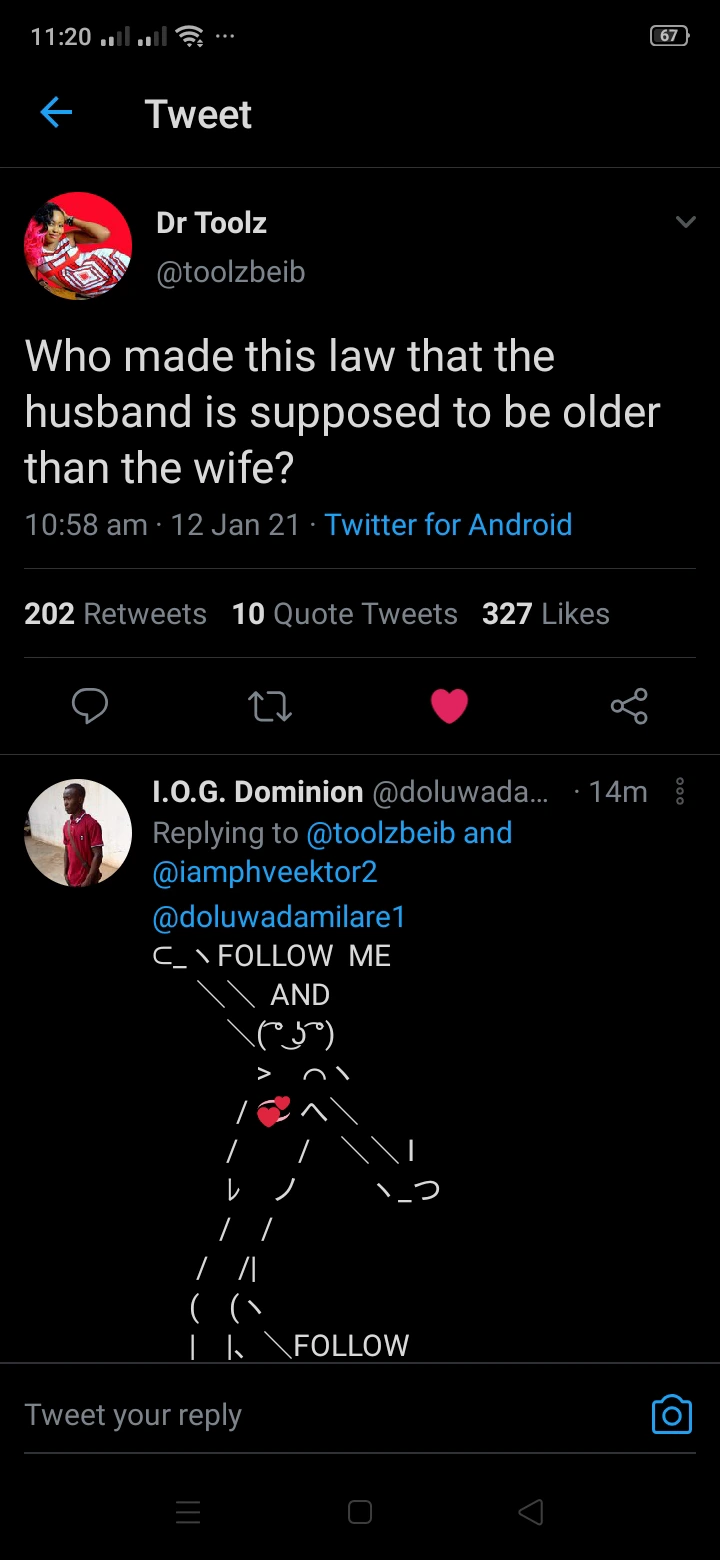Tap the Tweet your reply field
This screenshot has width=720, height=1560.
click(300, 1415)
